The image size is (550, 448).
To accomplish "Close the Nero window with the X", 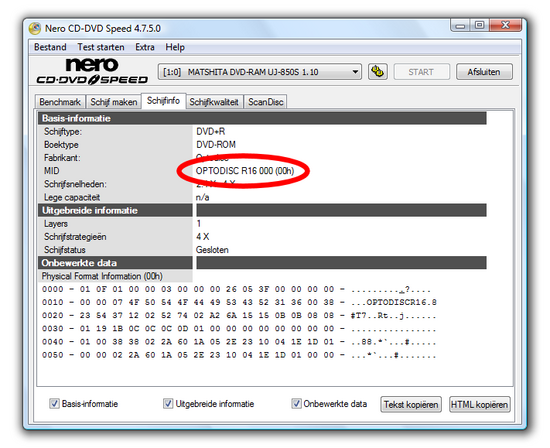I will pos(505,25).
